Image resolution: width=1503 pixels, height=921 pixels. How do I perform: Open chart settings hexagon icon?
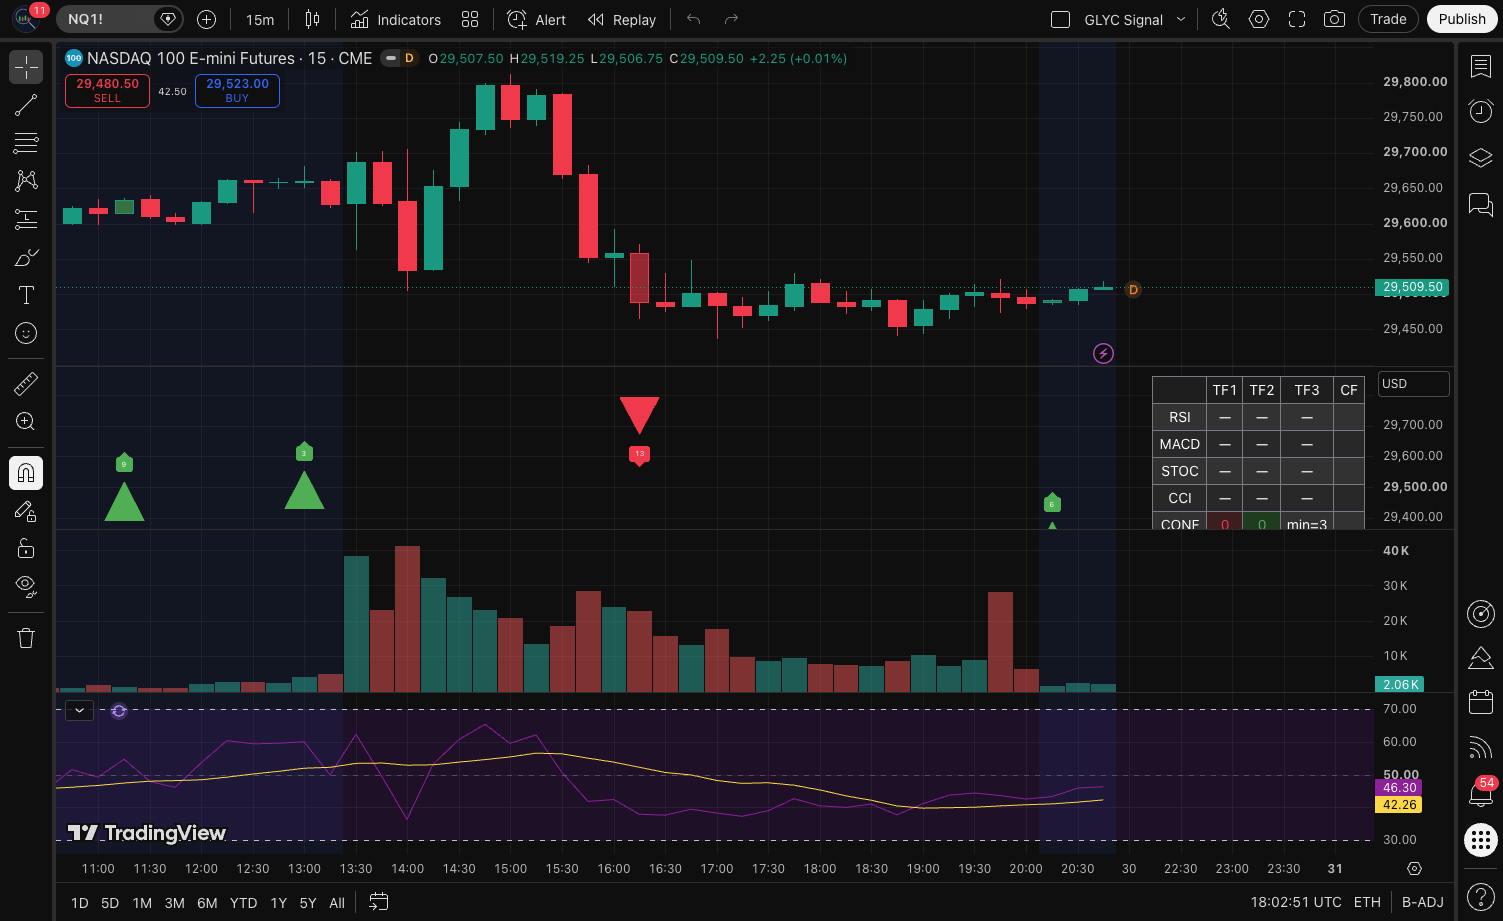click(x=1259, y=19)
